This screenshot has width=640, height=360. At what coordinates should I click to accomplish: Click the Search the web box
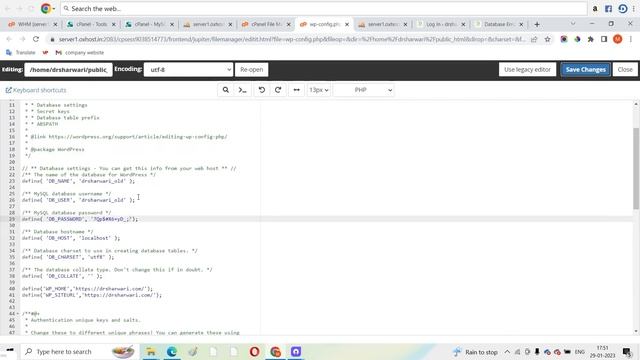(x=323, y=9)
